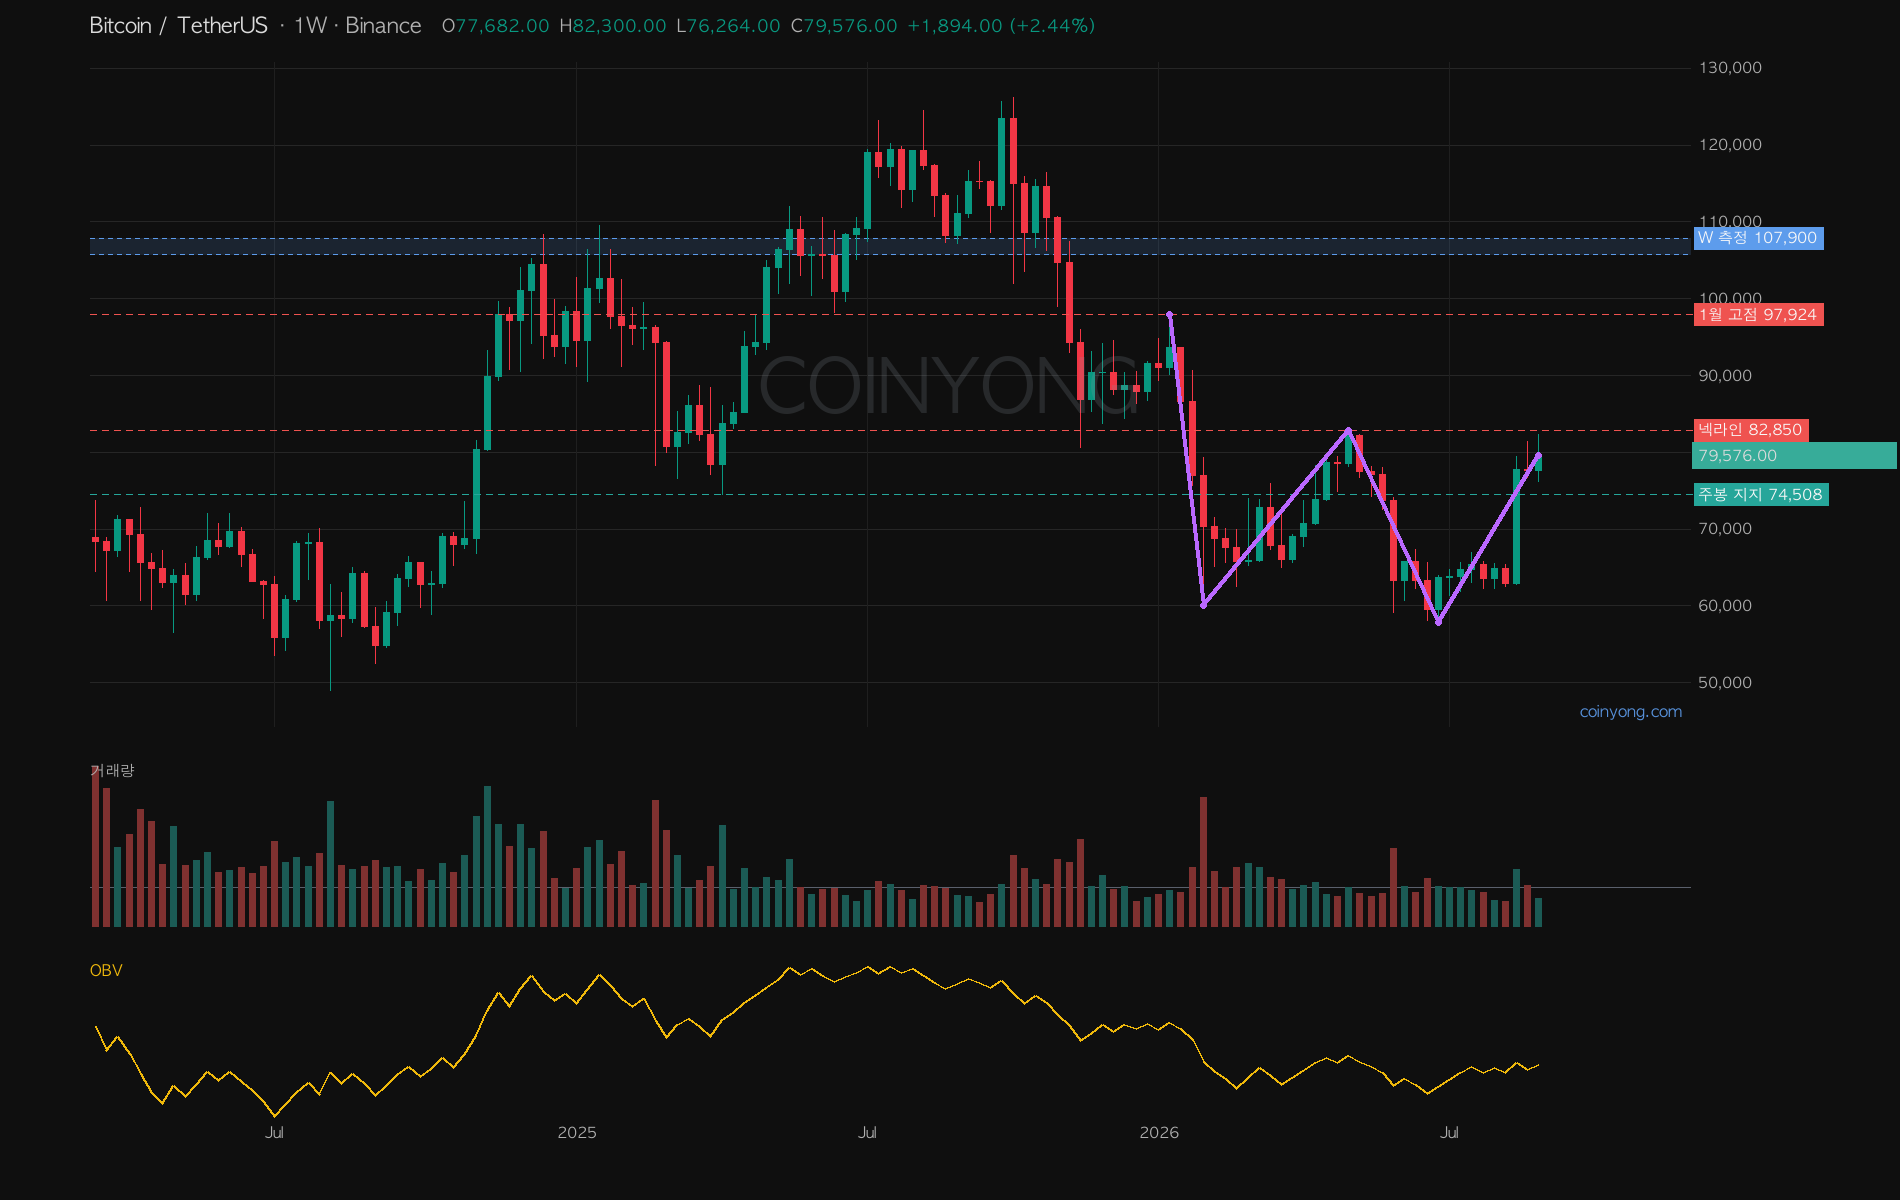Click the Jul label left of 2025

[274, 1133]
